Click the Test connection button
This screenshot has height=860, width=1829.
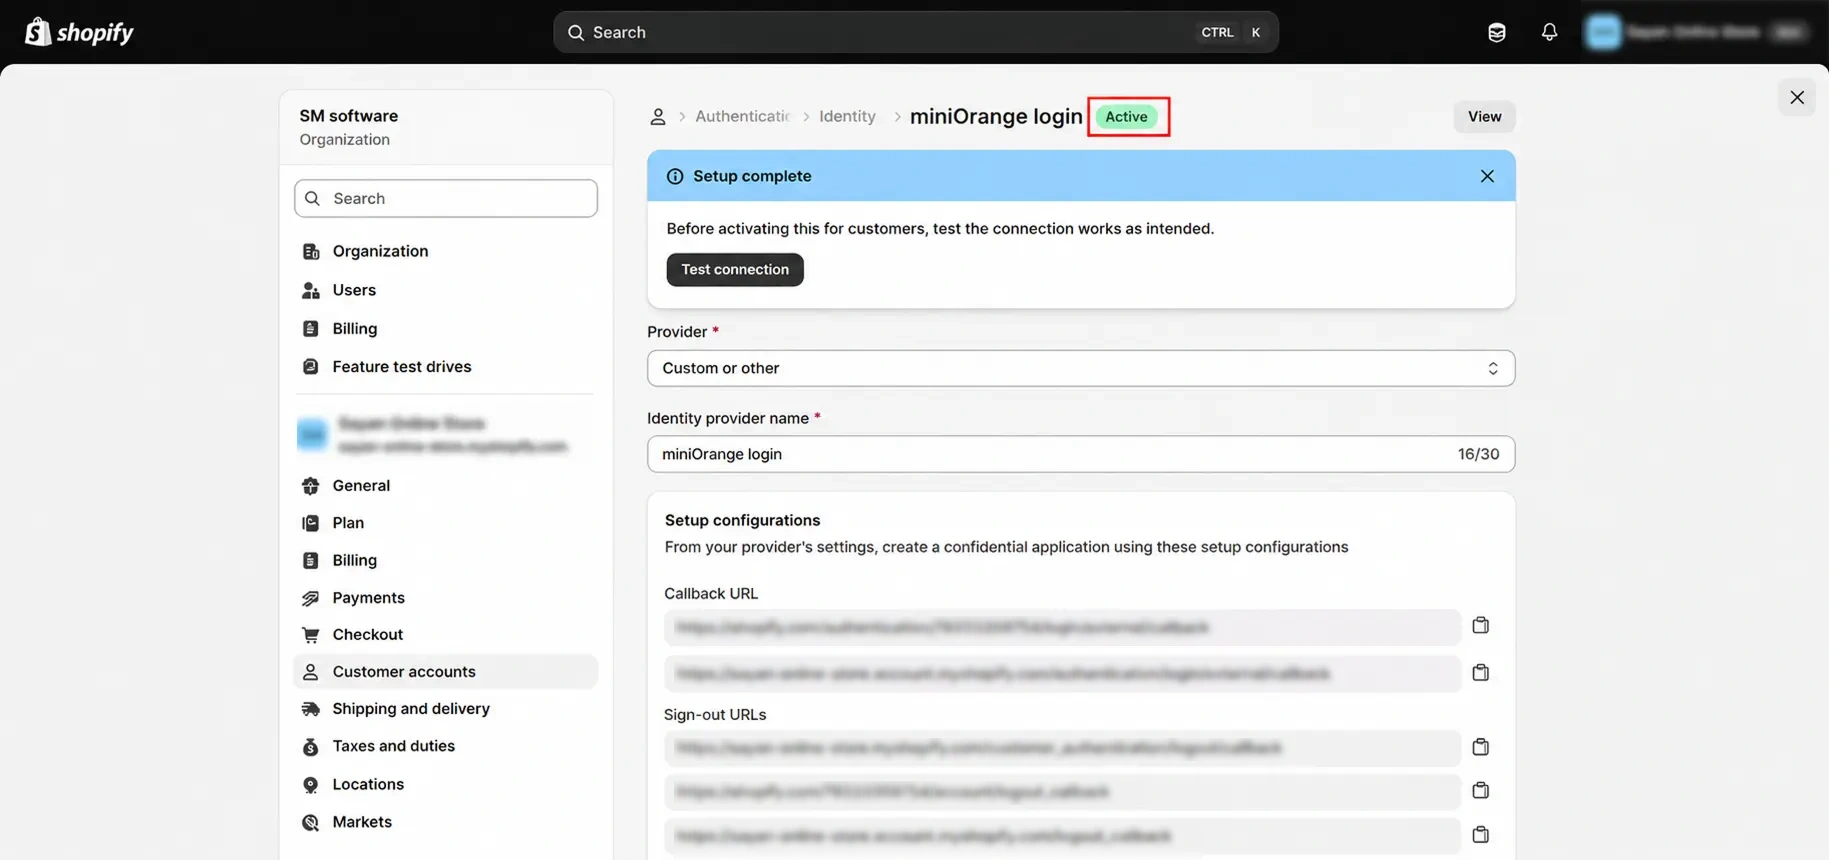(x=735, y=270)
